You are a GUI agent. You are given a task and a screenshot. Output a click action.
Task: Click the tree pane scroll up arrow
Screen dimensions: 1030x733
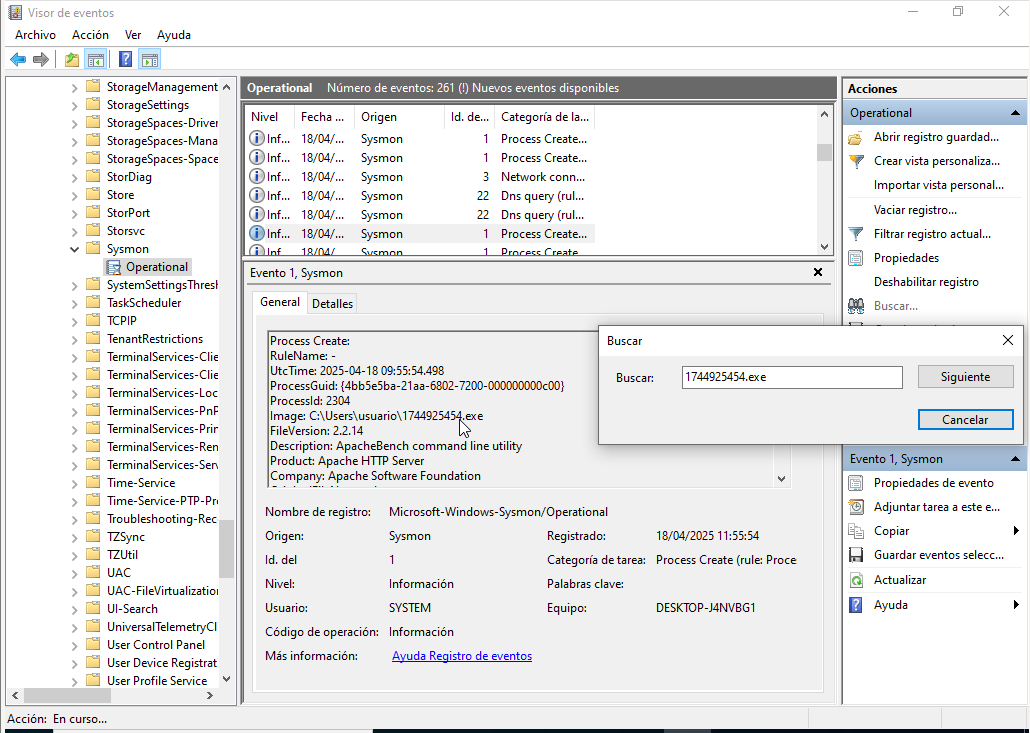pos(227,87)
